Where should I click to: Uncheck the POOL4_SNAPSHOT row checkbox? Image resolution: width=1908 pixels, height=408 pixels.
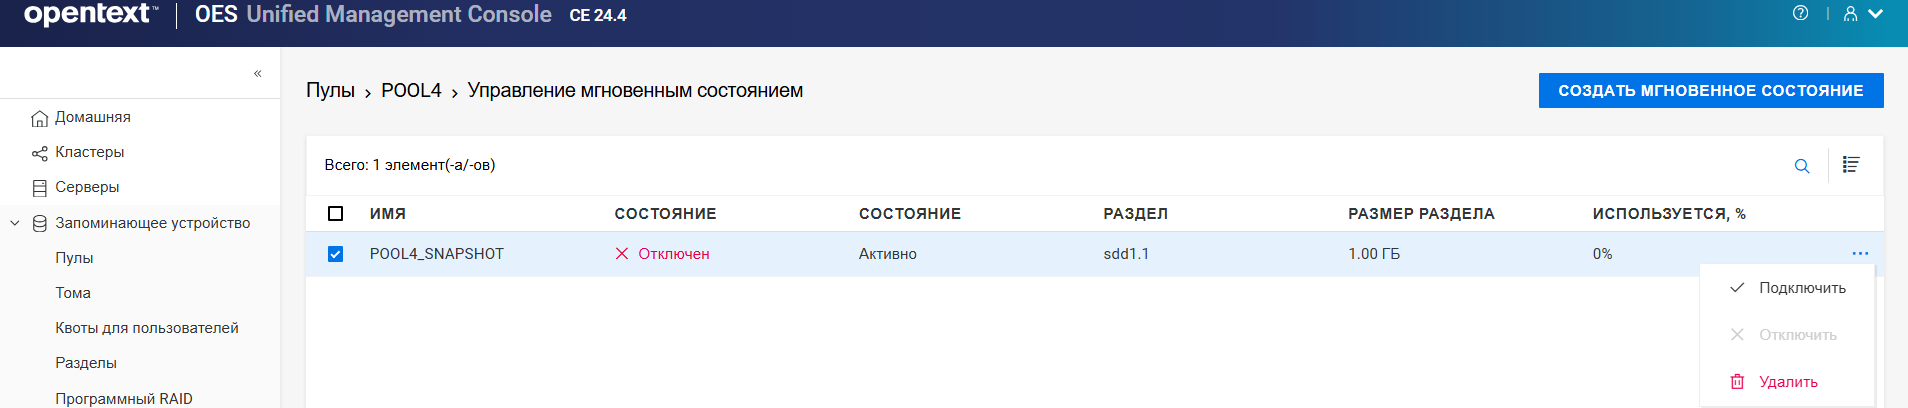pyautogui.click(x=336, y=254)
